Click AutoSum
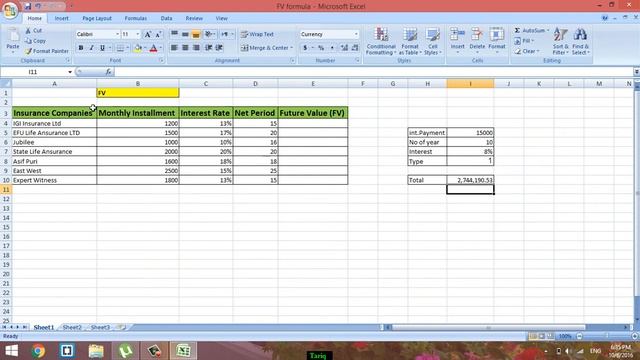The image size is (640, 360). coord(530,31)
